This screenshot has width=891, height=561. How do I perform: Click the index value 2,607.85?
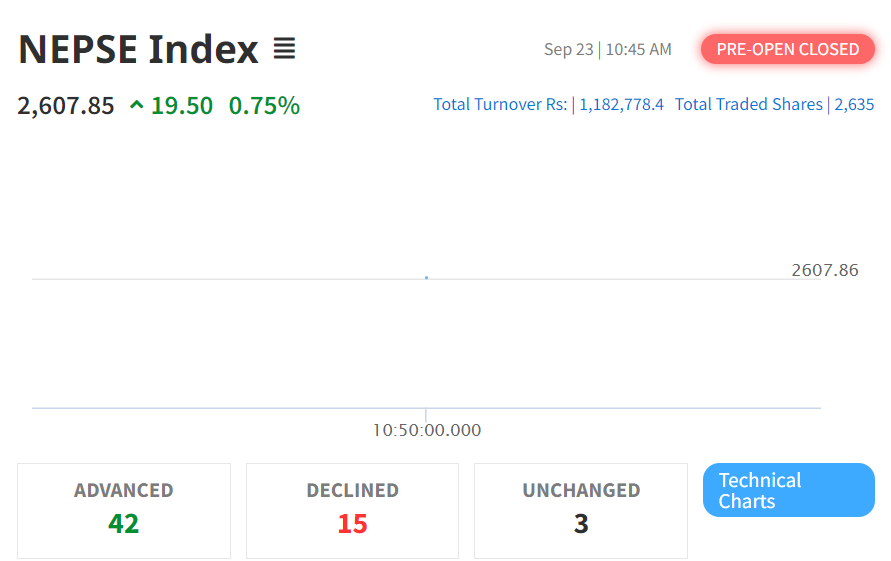(x=66, y=105)
